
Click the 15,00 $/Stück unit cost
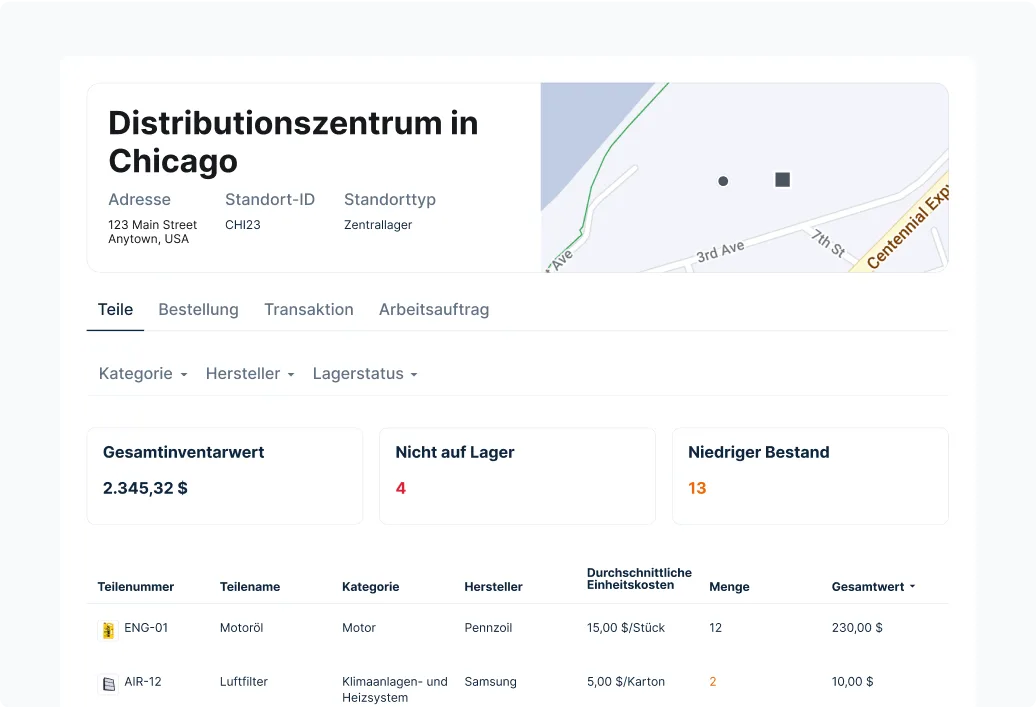(x=626, y=628)
